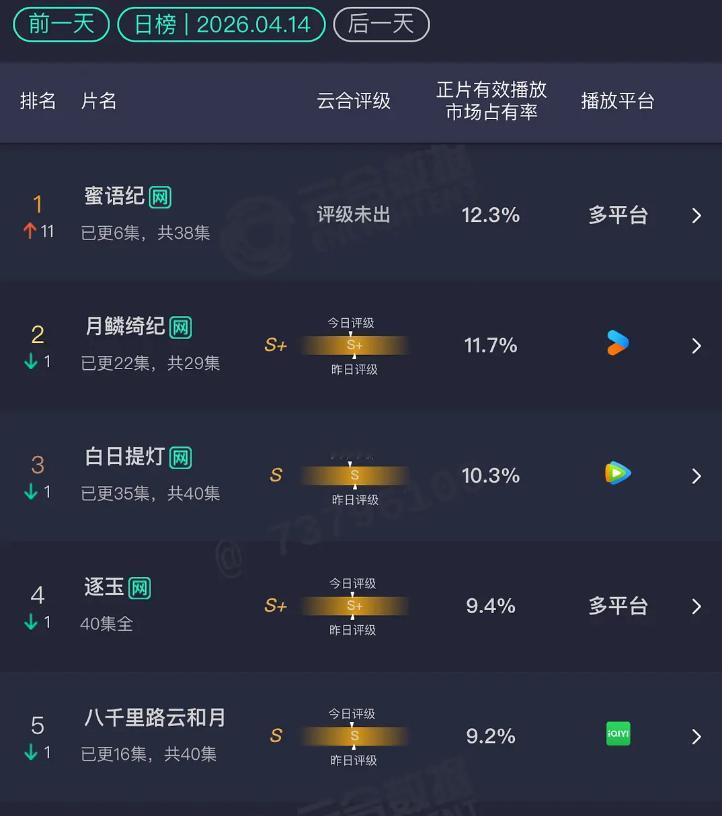This screenshot has width=722, height=816.
Task: Open 白日提灯 details using its chevron
Action: click(x=697, y=476)
